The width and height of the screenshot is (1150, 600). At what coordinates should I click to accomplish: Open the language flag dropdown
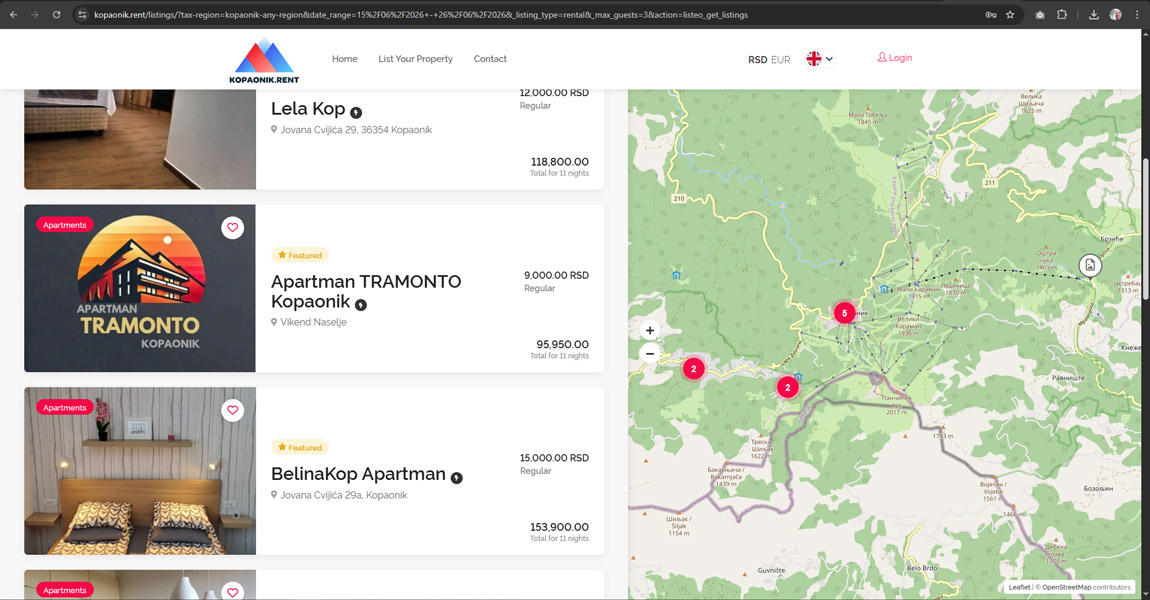point(820,59)
